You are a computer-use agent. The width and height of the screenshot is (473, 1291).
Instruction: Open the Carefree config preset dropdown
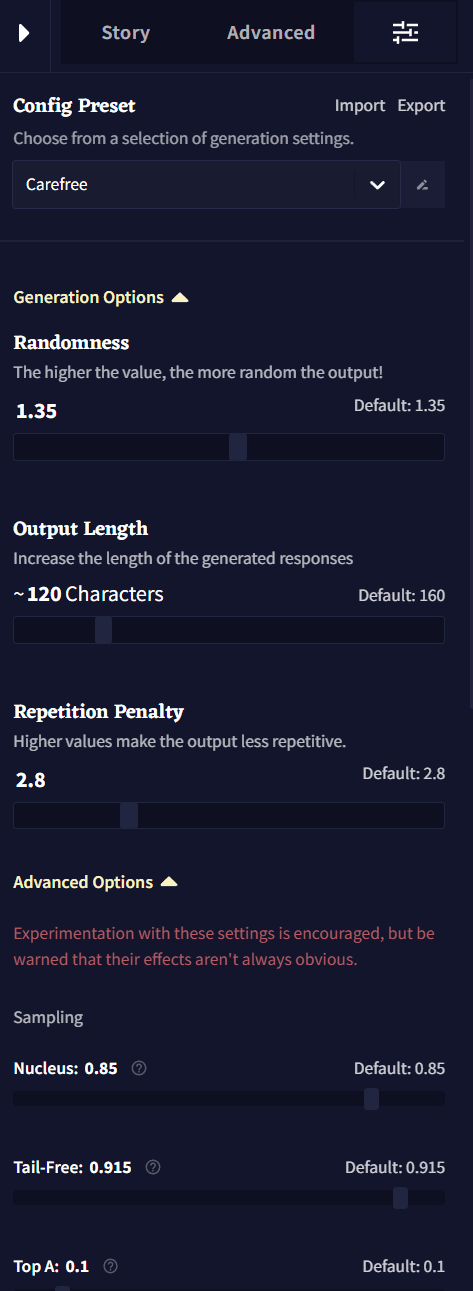click(x=206, y=185)
